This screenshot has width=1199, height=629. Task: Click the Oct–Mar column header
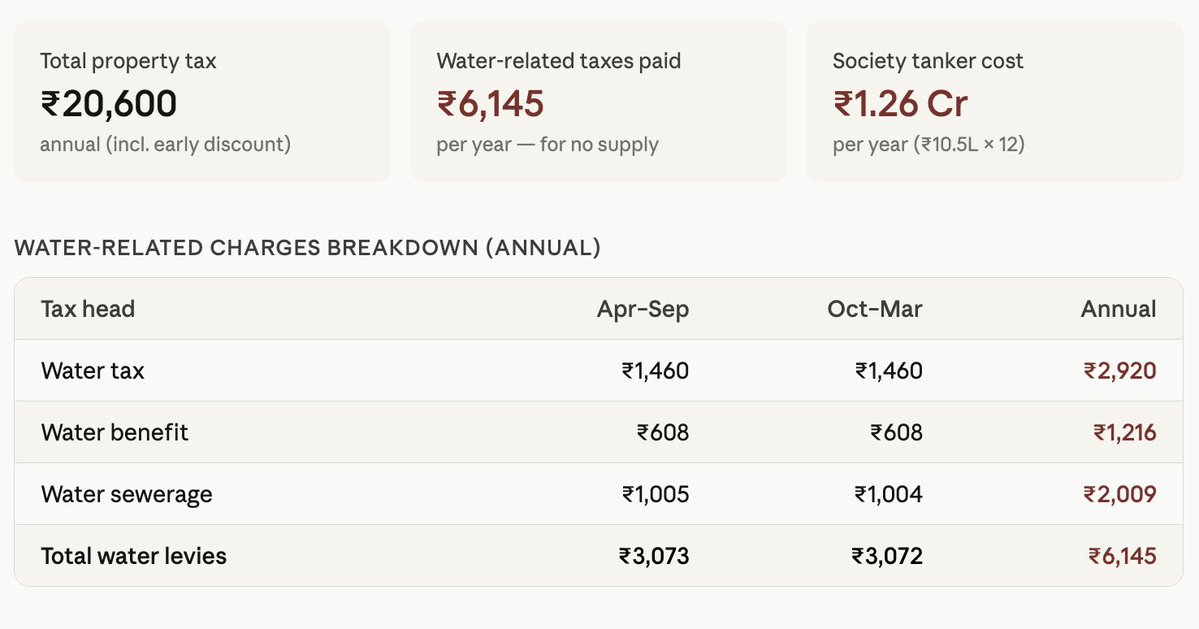(x=875, y=309)
